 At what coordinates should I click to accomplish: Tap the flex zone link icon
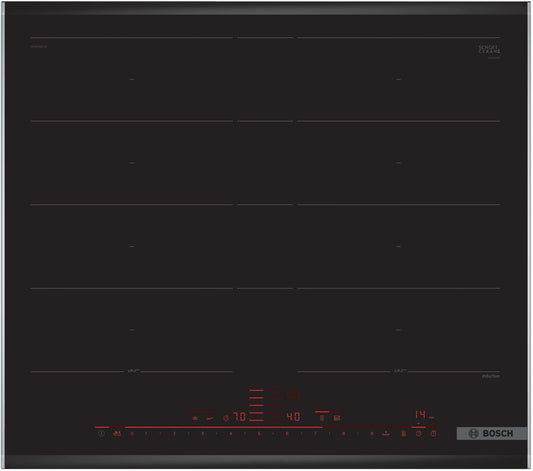point(322,418)
